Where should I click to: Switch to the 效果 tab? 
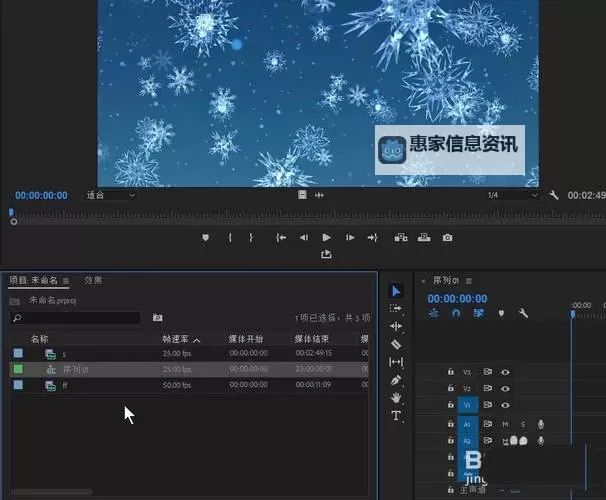pos(93,280)
